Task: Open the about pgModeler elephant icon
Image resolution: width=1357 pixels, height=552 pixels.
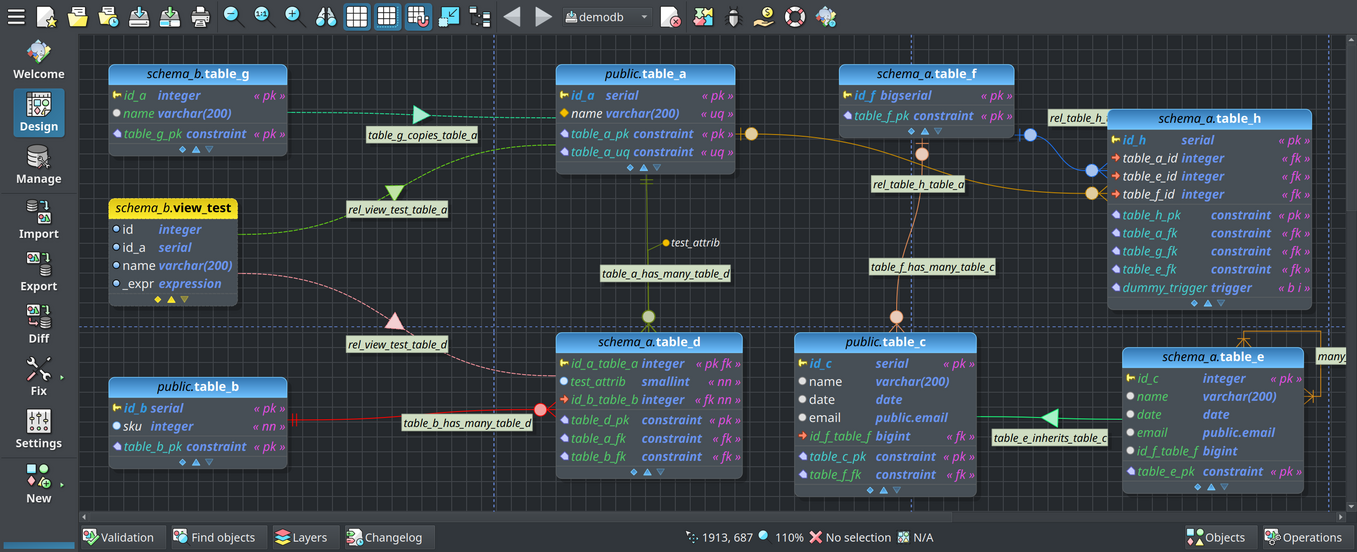Action: pos(826,17)
